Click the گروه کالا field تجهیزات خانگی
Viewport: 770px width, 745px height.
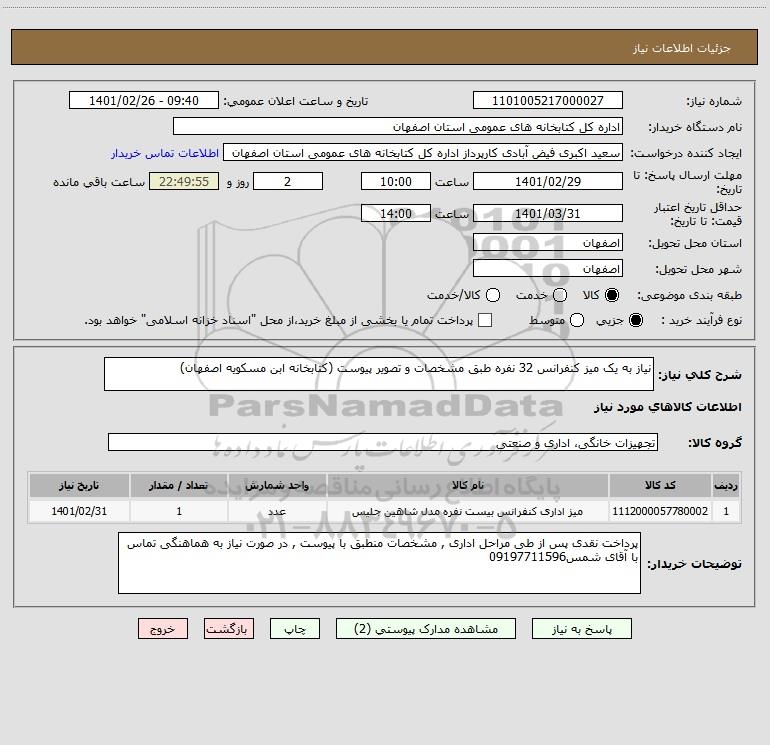tap(383, 442)
